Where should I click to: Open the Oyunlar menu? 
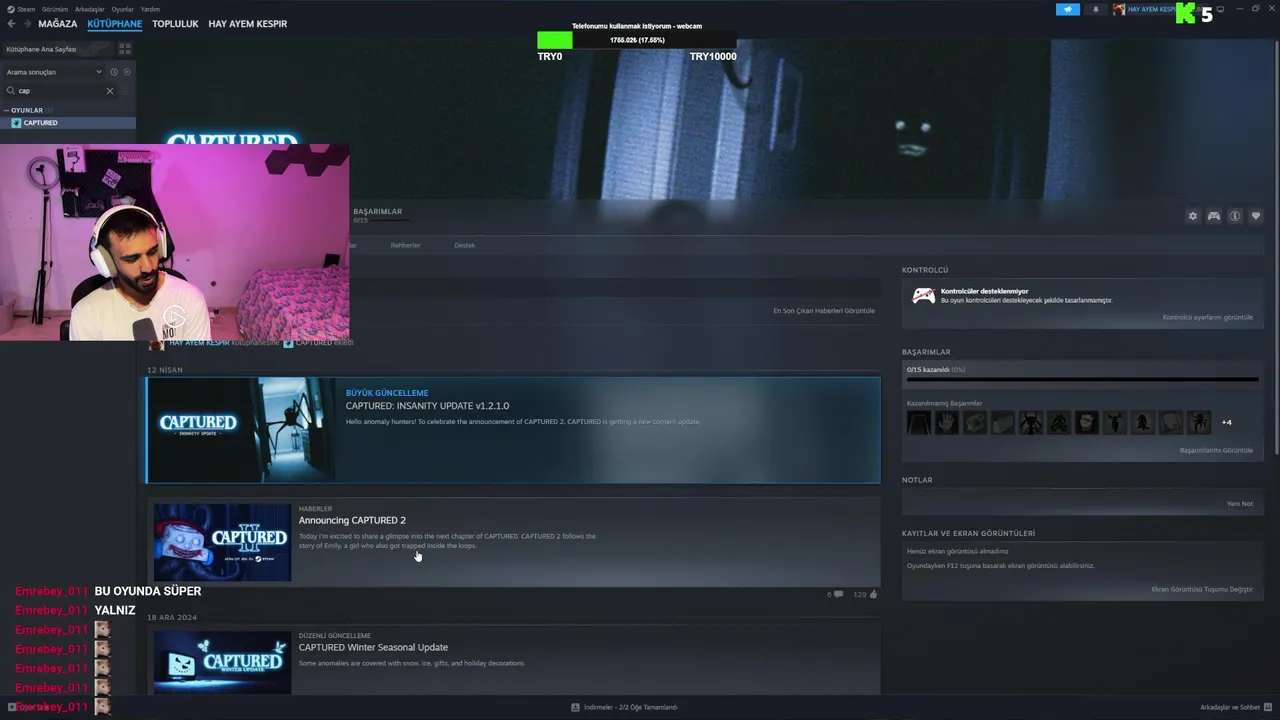tap(122, 9)
